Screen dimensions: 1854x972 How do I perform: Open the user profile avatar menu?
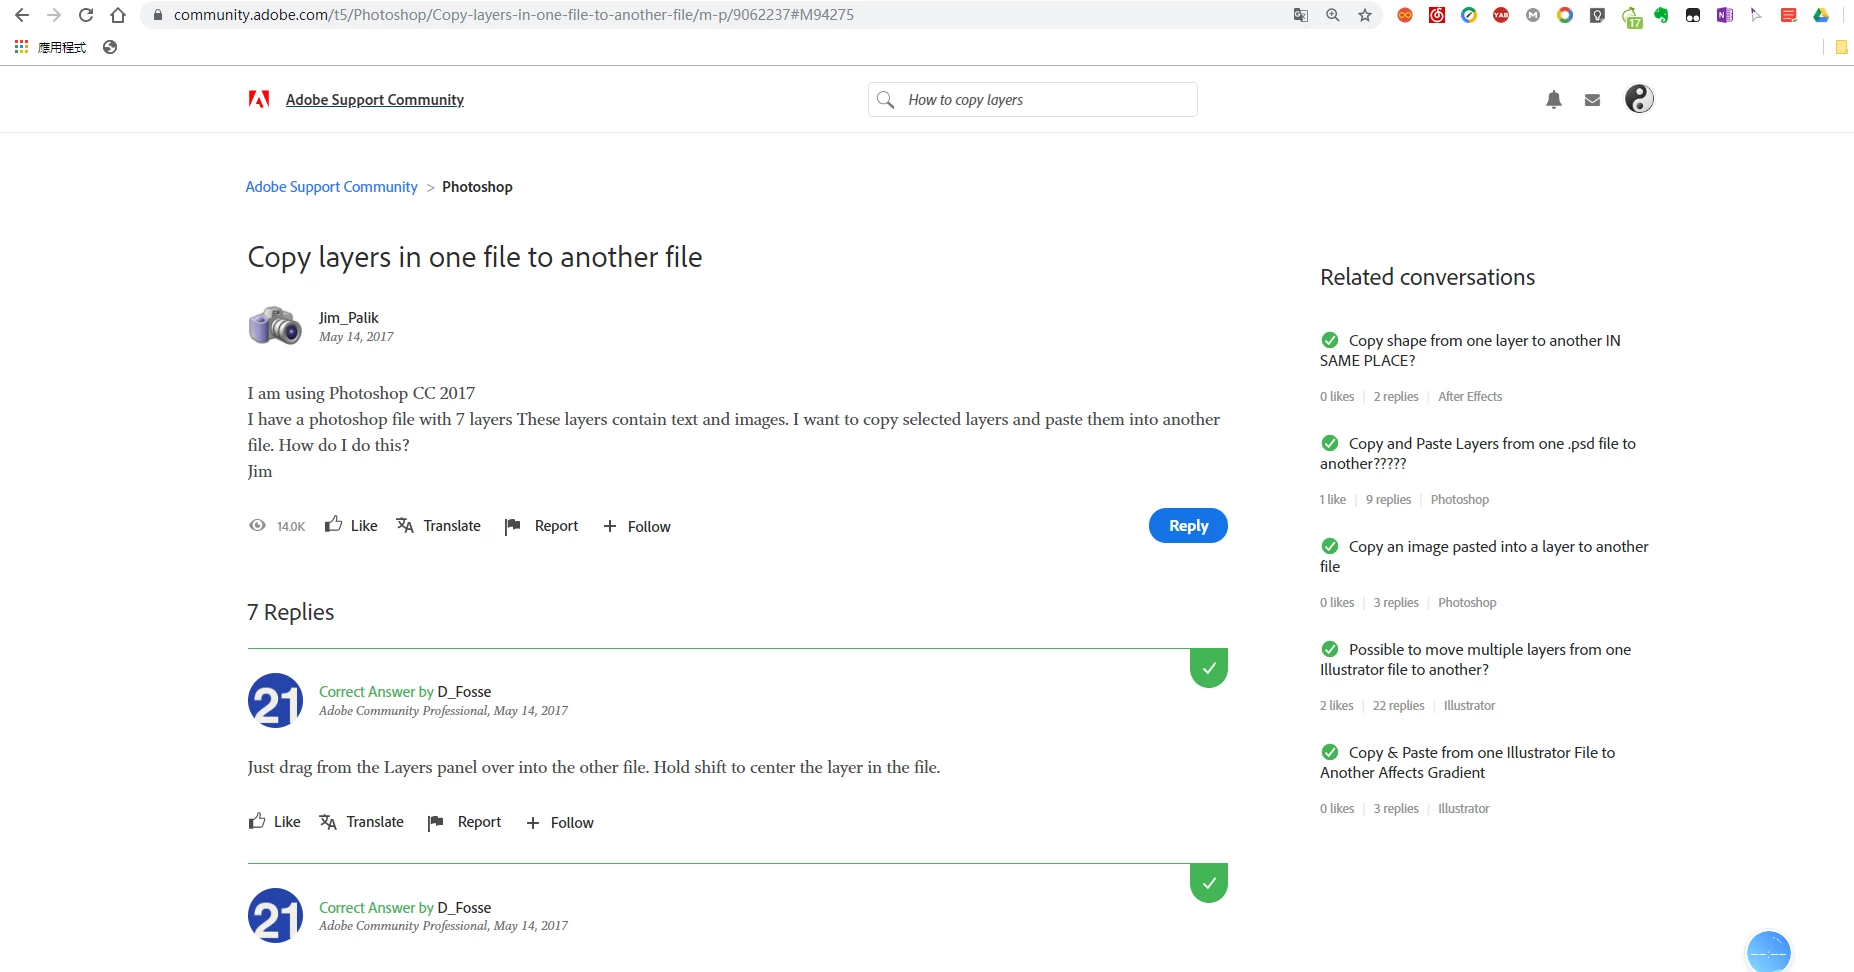[1639, 98]
